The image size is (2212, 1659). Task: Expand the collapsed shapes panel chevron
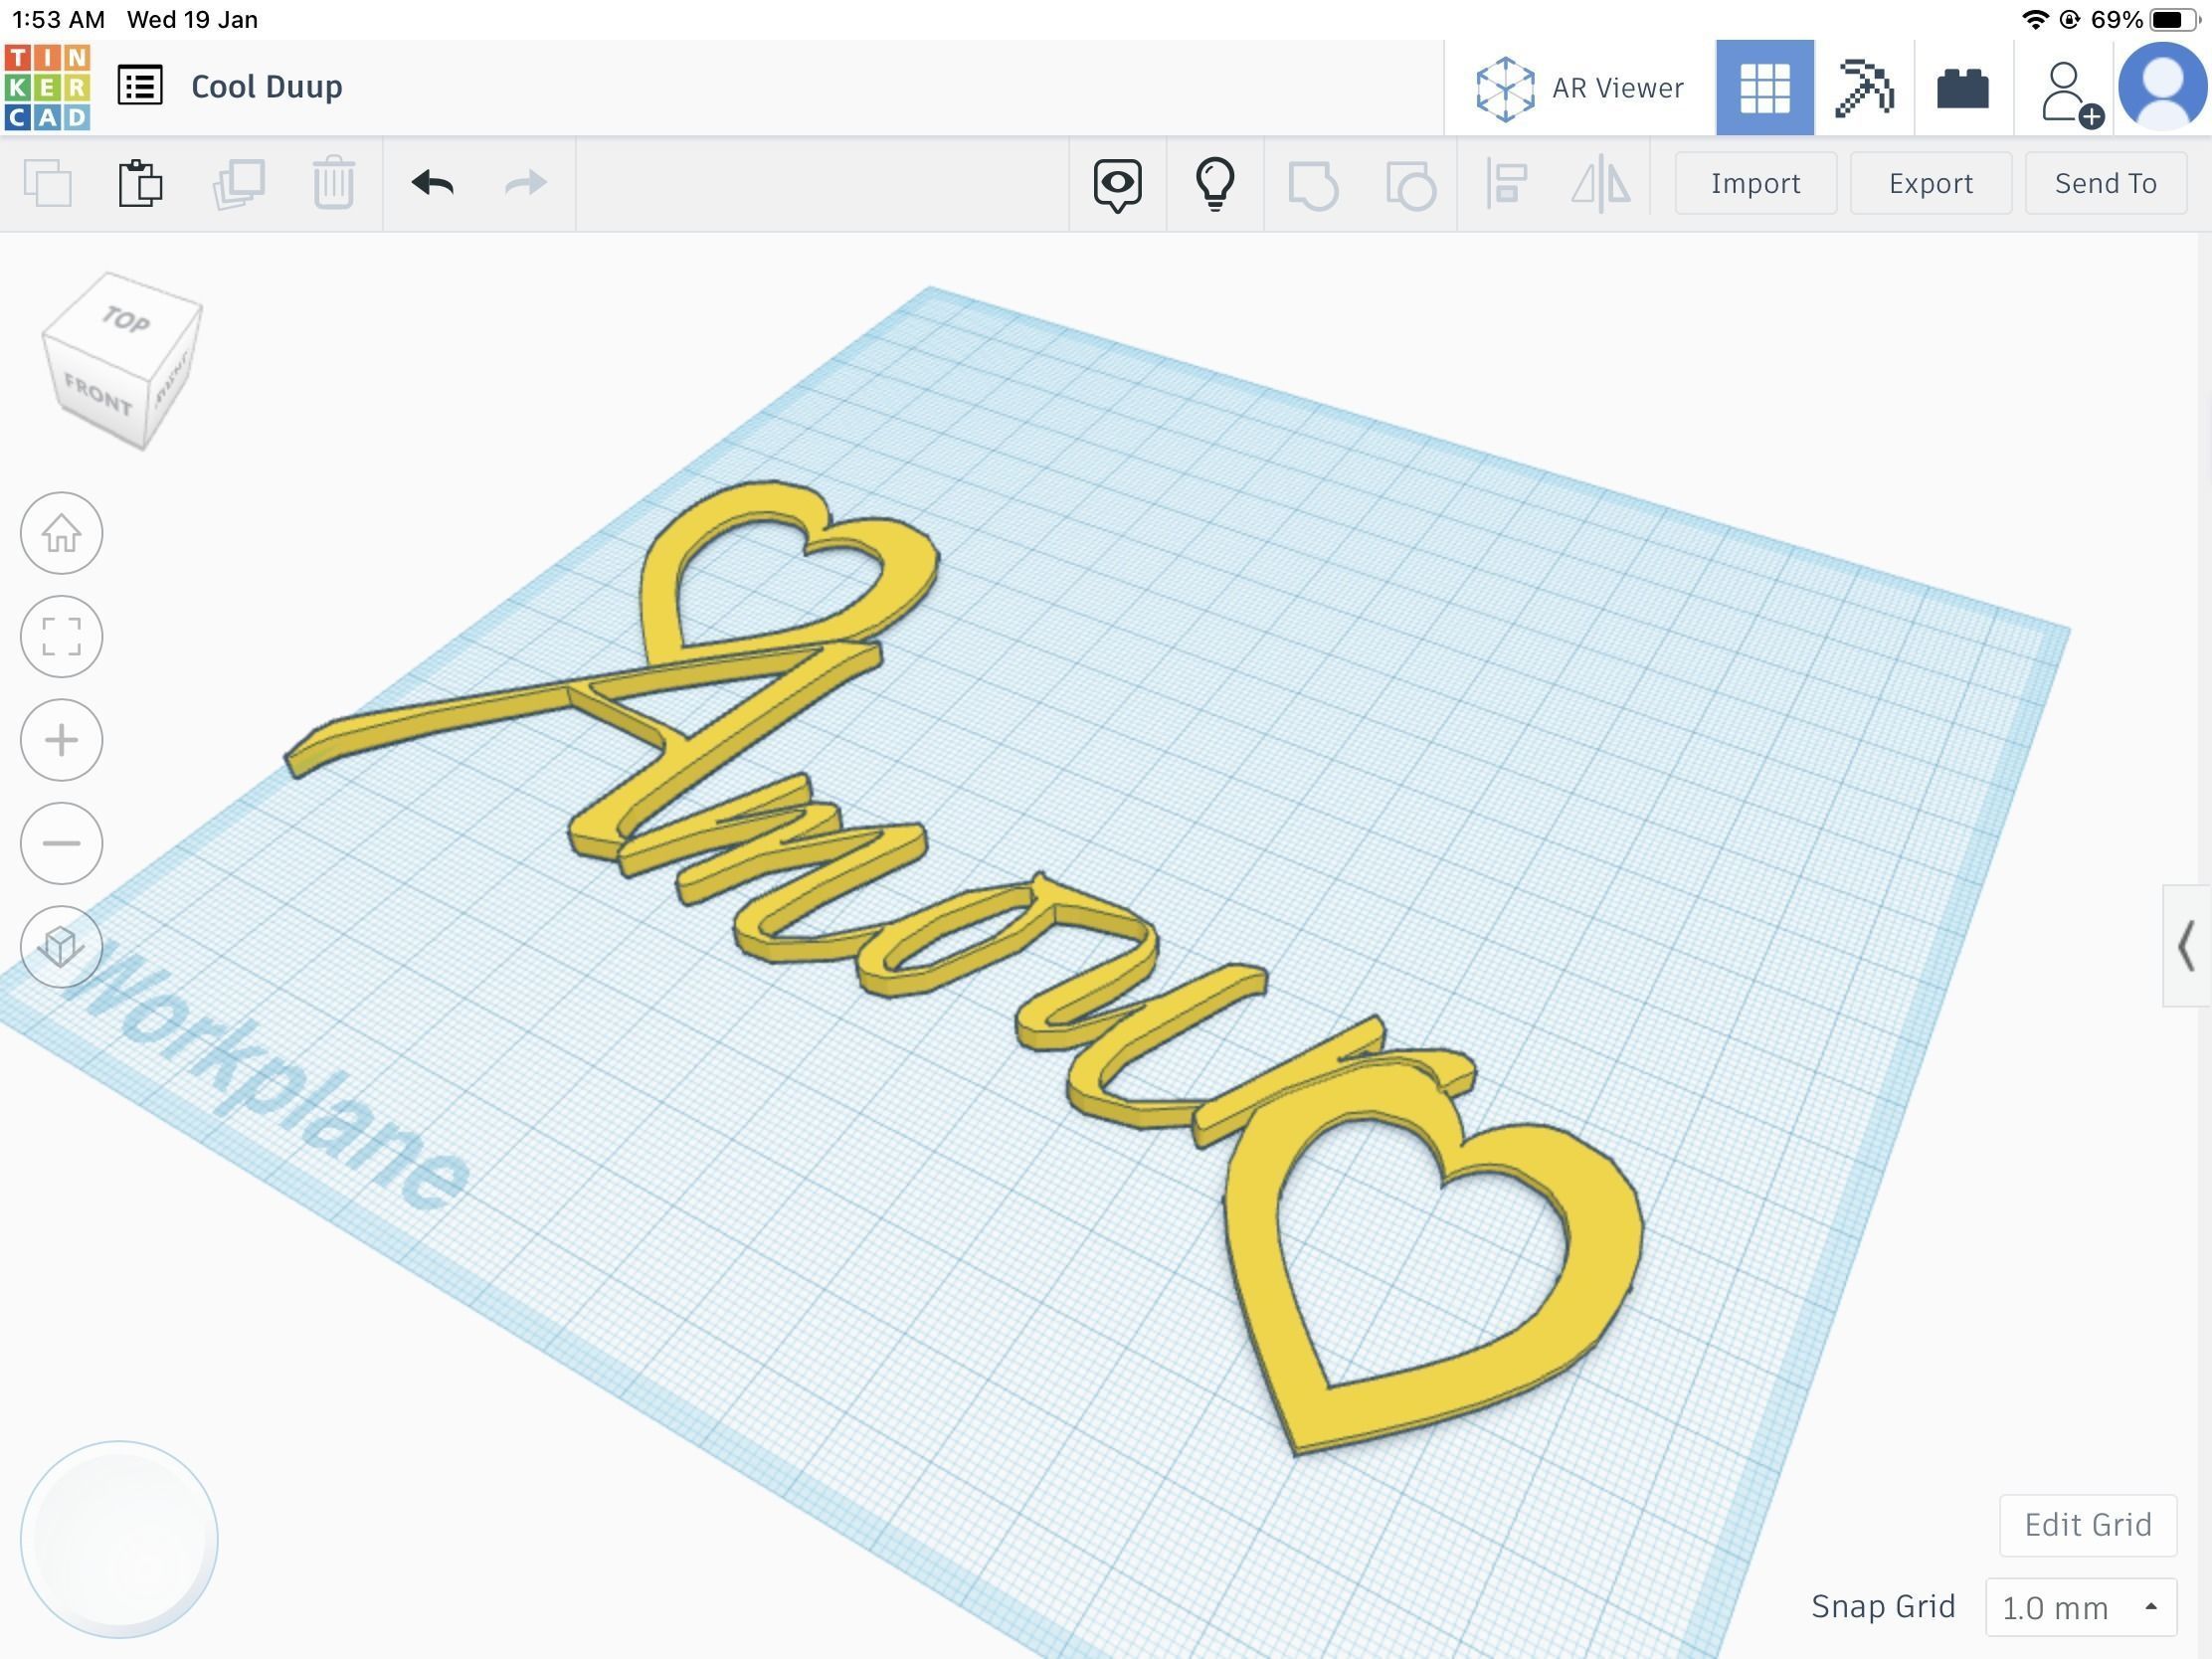click(2187, 946)
